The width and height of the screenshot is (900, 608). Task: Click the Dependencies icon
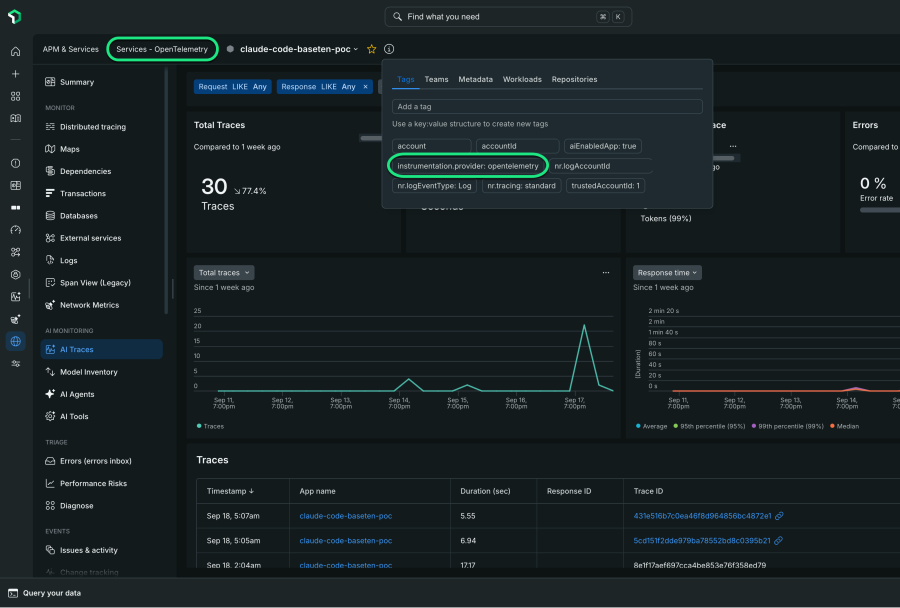click(x=50, y=171)
